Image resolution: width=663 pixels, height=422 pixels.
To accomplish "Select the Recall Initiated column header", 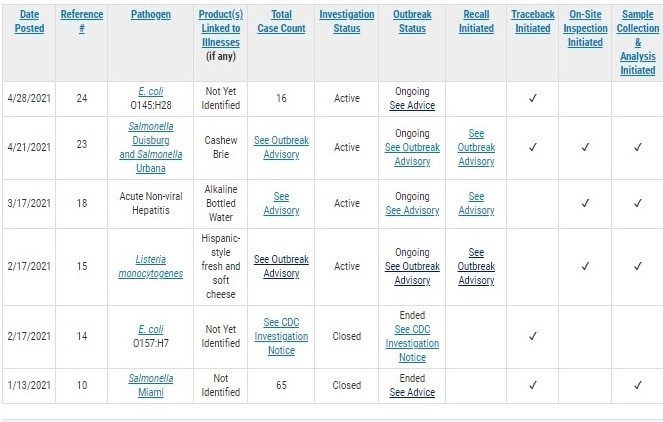I will (476, 22).
